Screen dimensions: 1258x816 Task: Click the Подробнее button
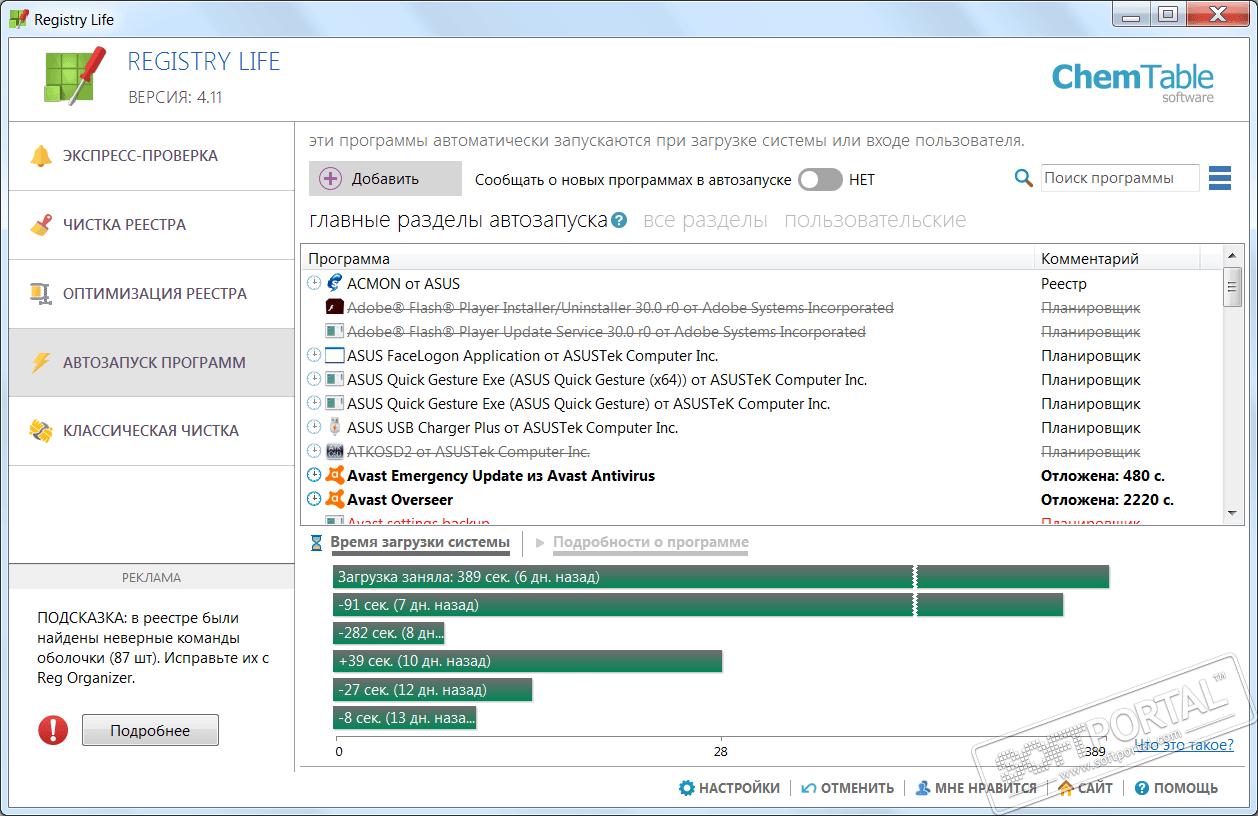tap(150, 731)
